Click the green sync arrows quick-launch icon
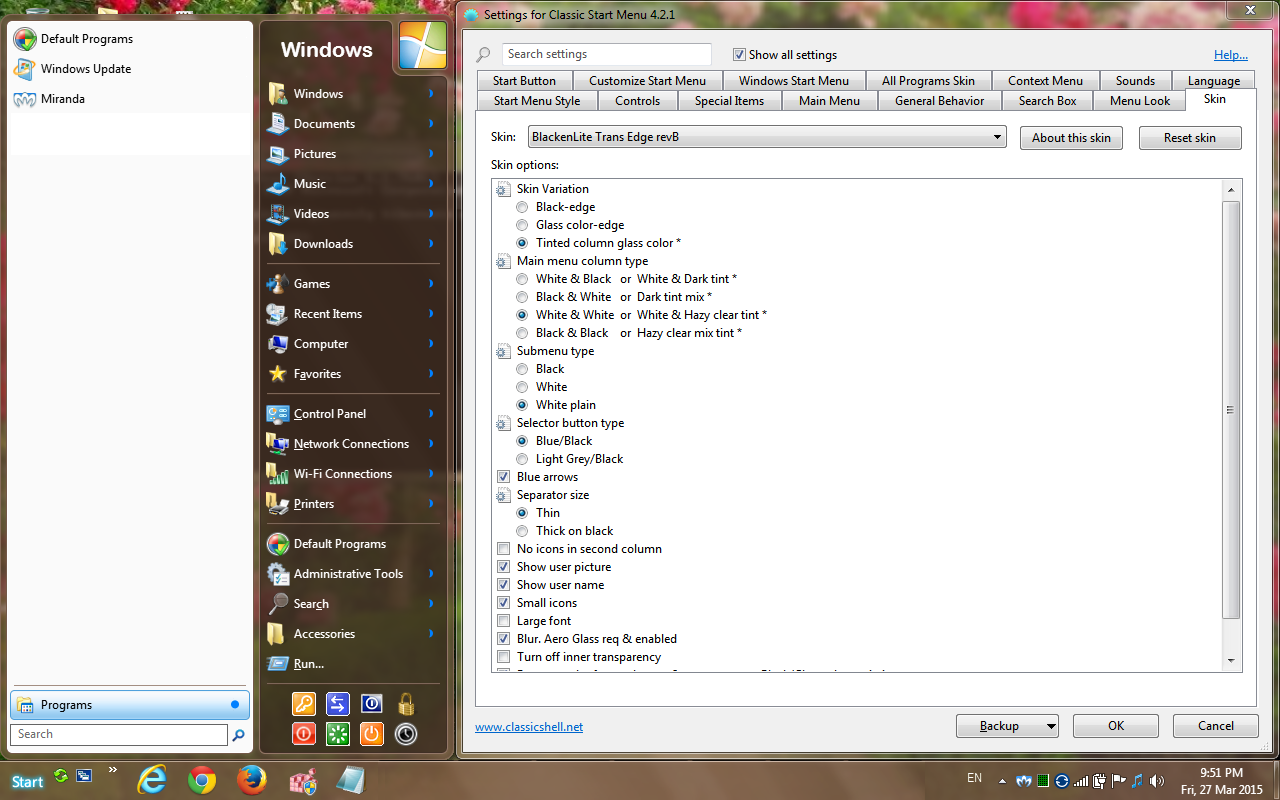The image size is (1280, 800). [x=62, y=775]
